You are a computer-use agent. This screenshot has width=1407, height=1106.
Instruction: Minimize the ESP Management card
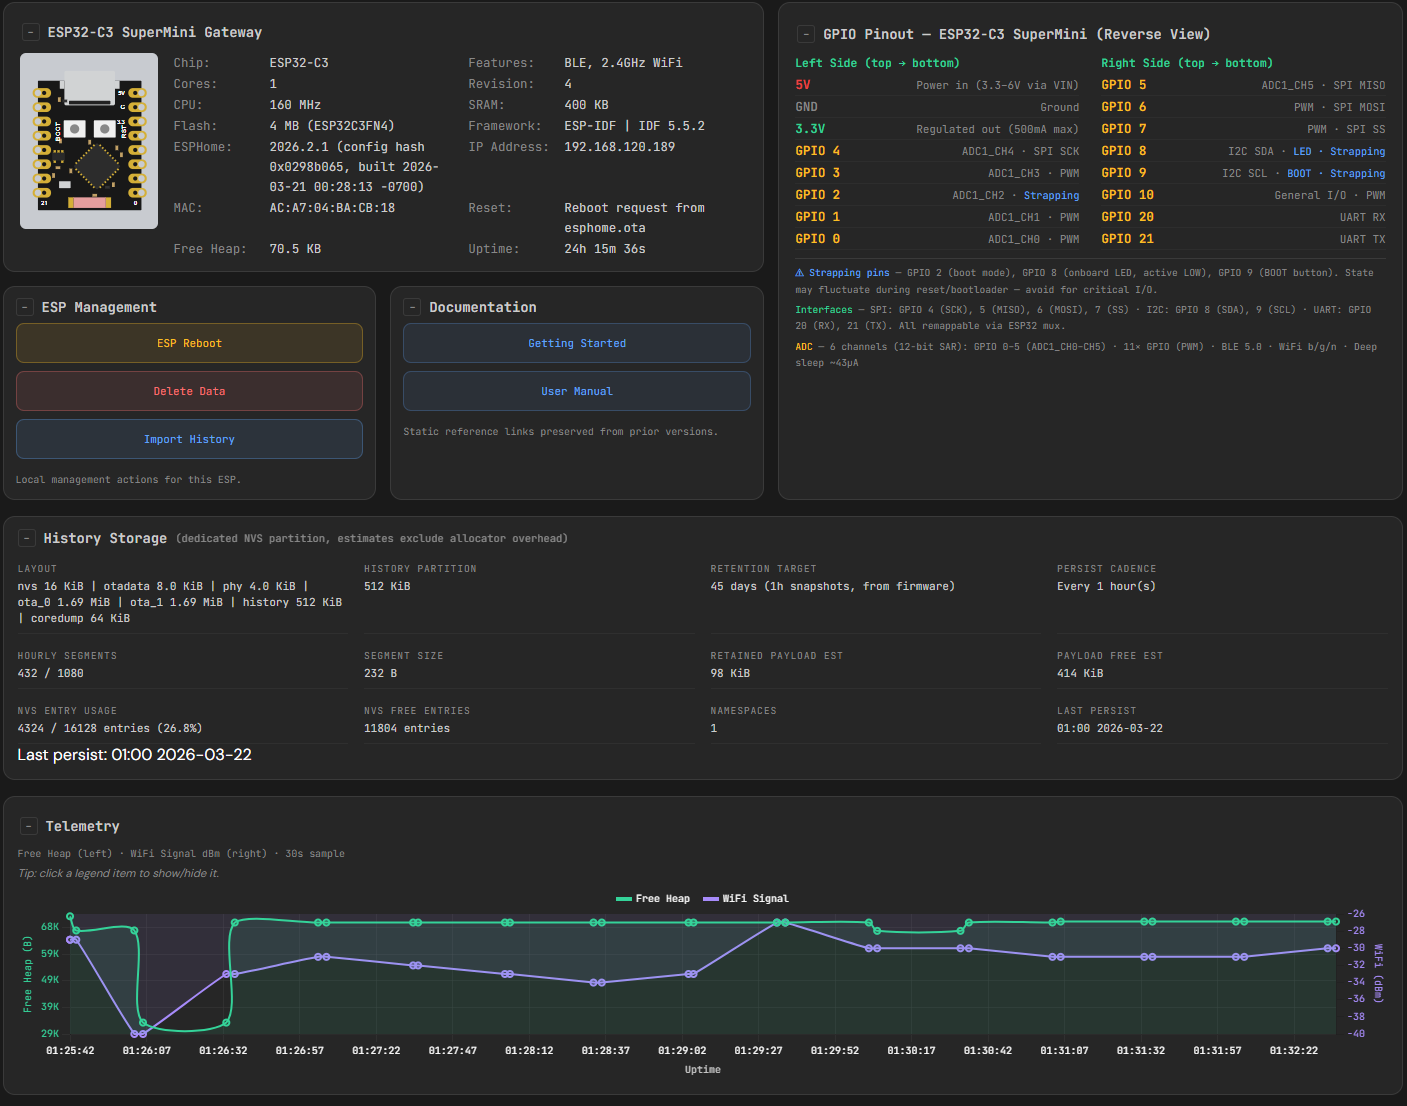[x=26, y=307]
